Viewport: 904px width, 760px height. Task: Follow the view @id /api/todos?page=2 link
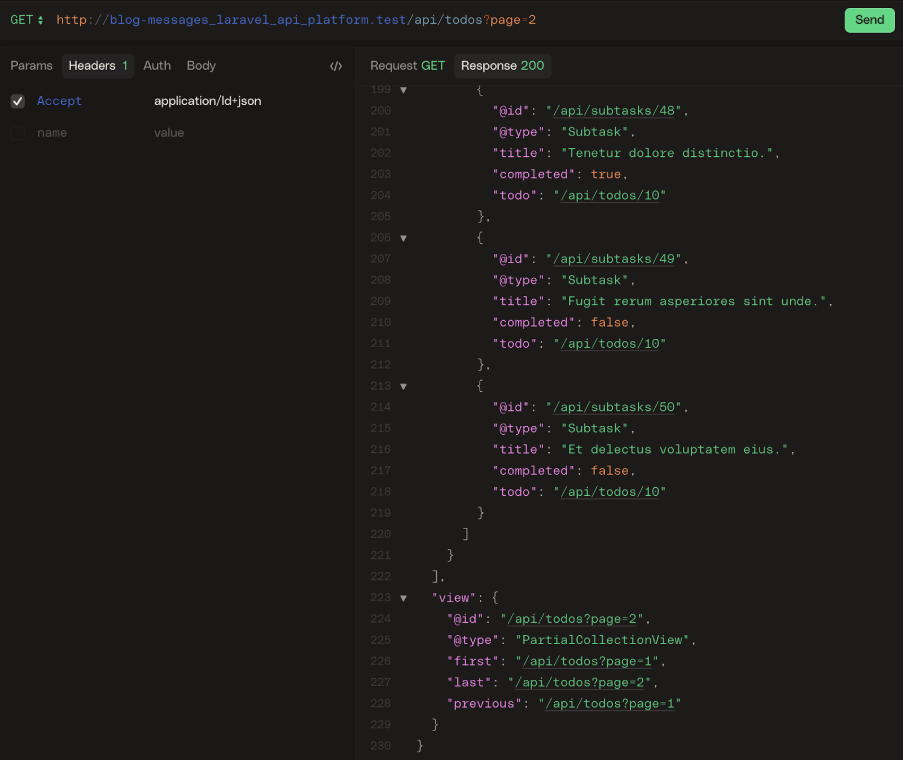click(572, 619)
